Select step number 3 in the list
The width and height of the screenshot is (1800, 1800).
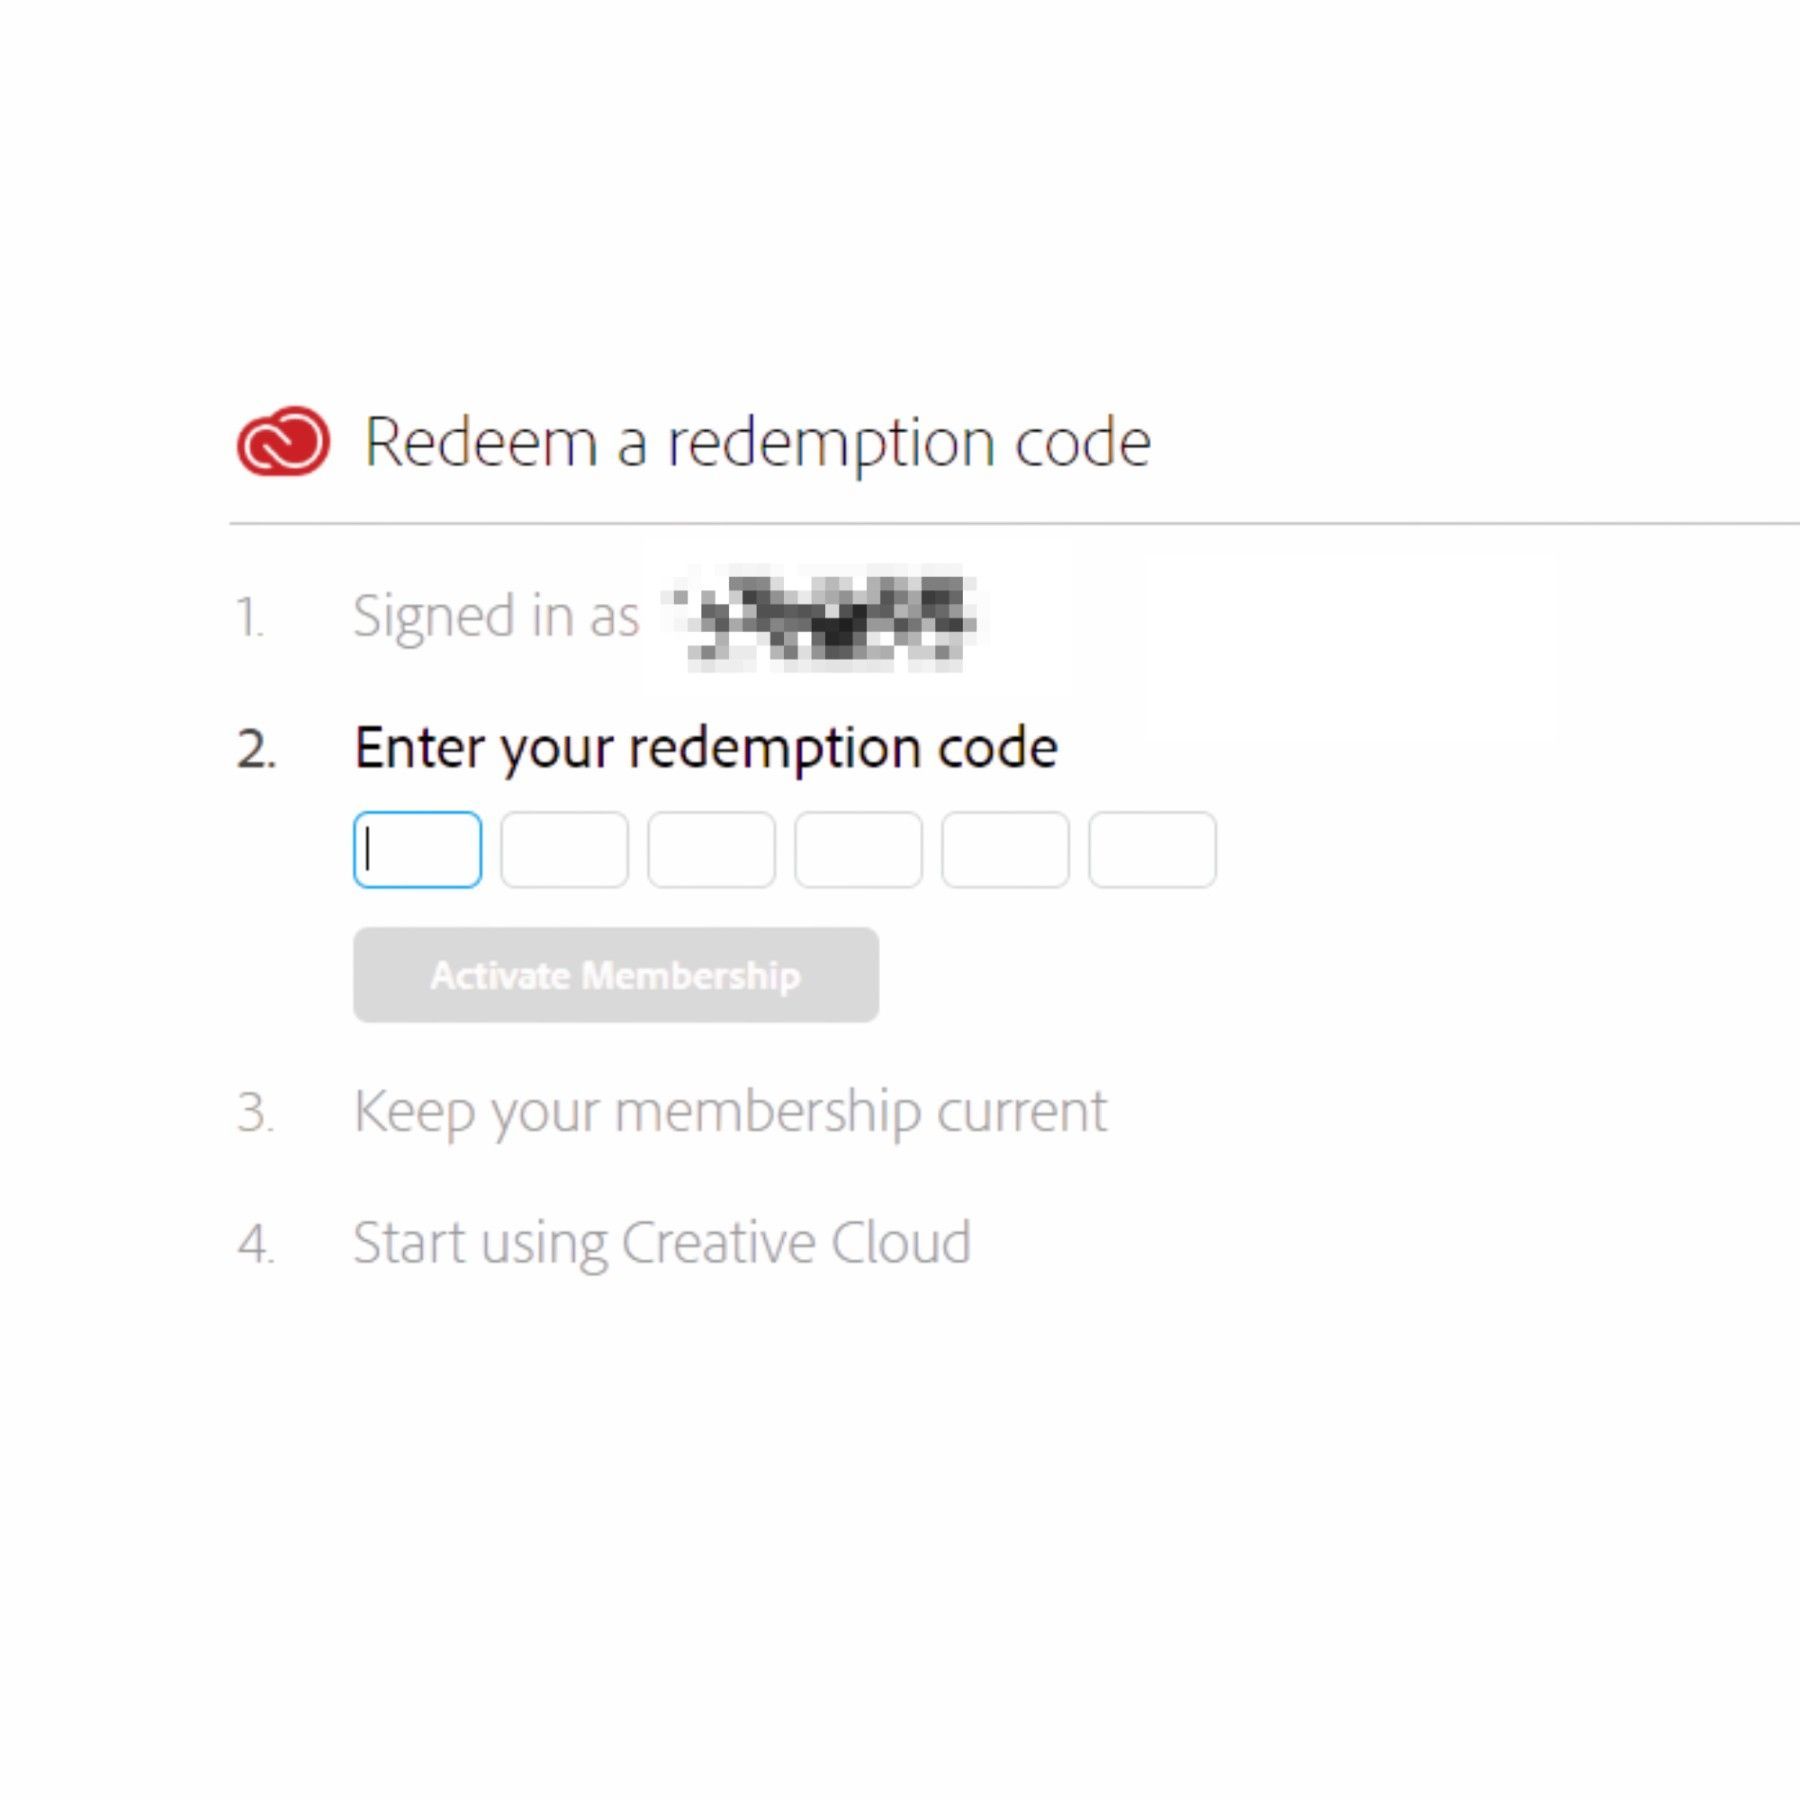[x=255, y=1112]
